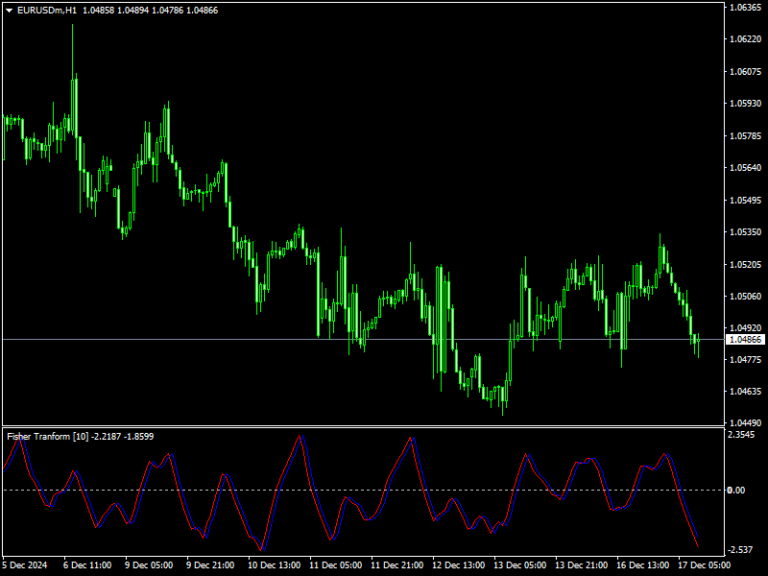Click the 11 Dec 21:00 time label

[397, 565]
